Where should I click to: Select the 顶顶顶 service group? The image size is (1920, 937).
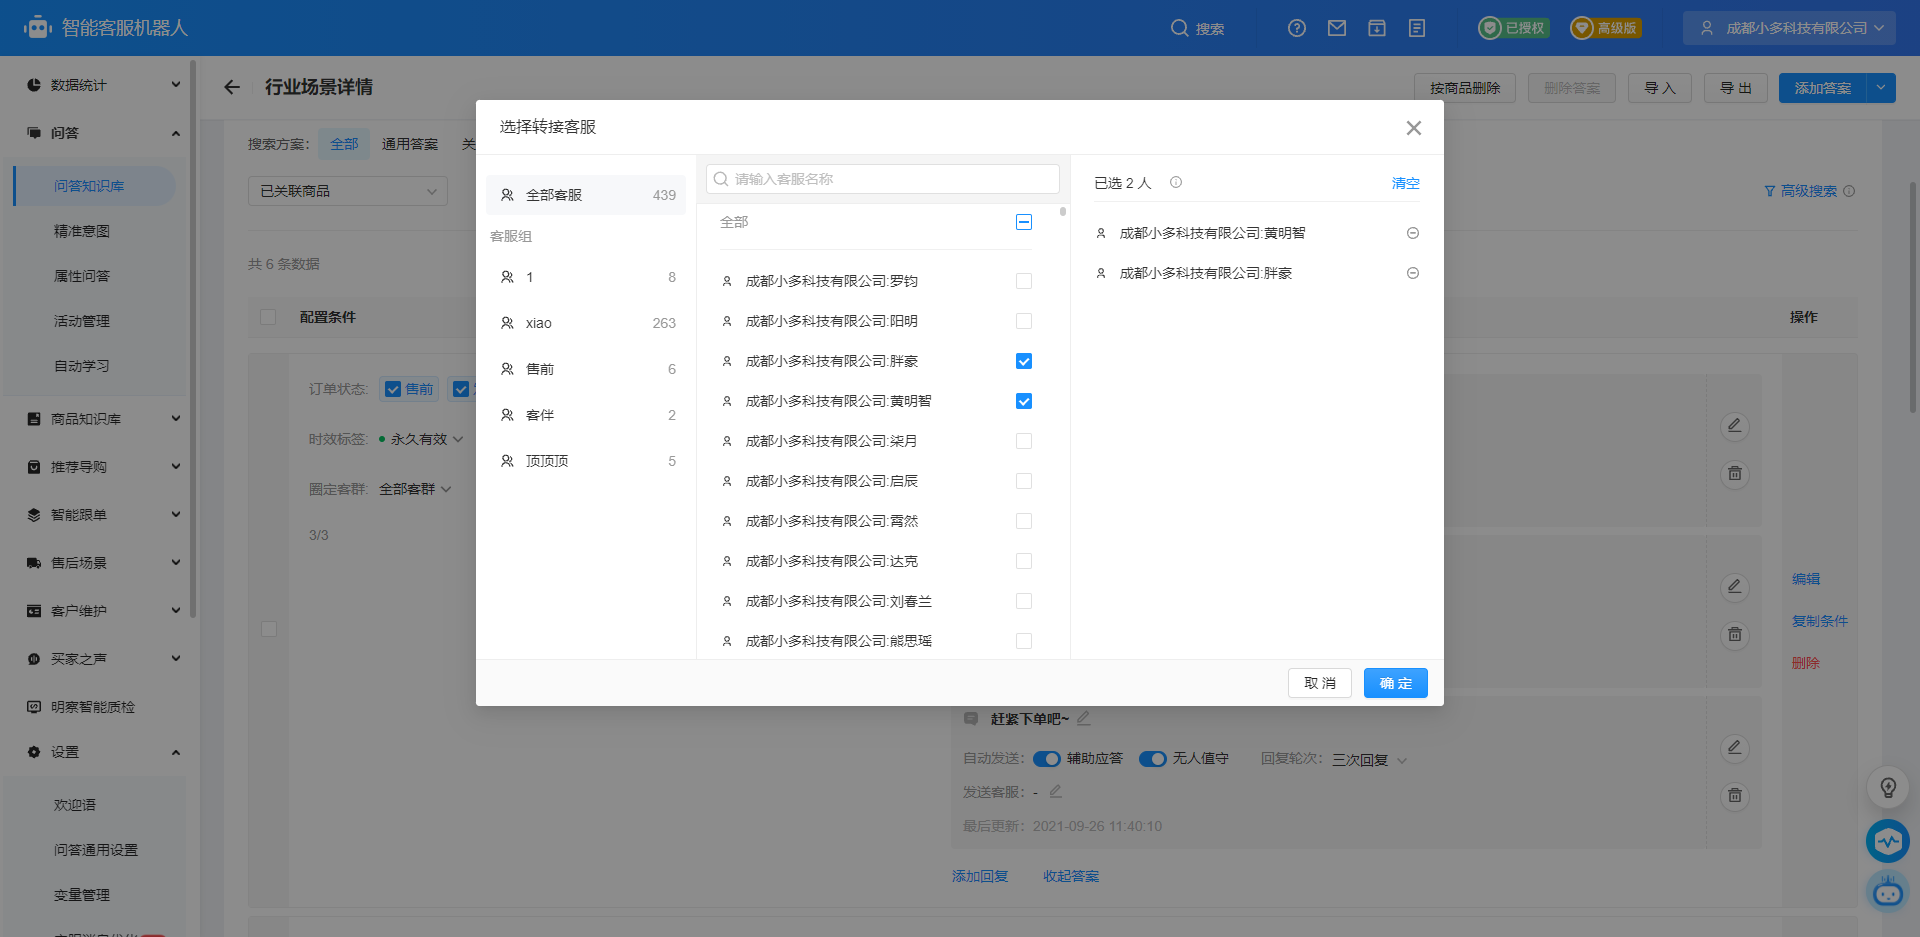[x=586, y=461]
